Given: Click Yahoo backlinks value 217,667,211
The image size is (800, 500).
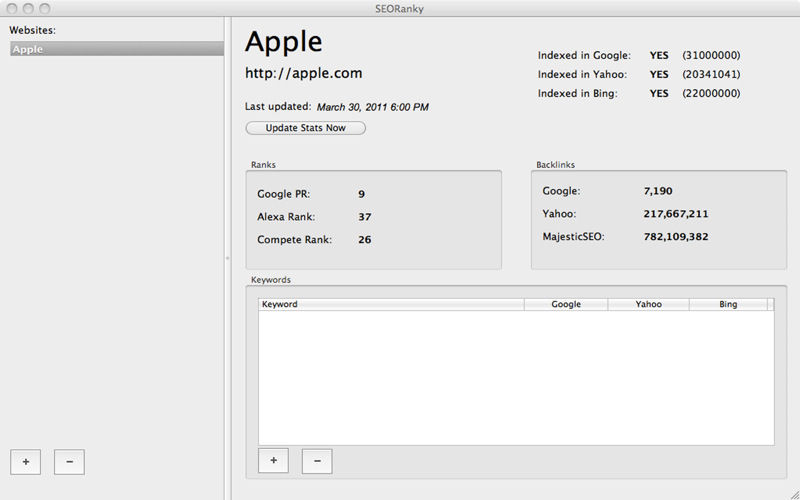Looking at the screenshot, I should tap(676, 214).
